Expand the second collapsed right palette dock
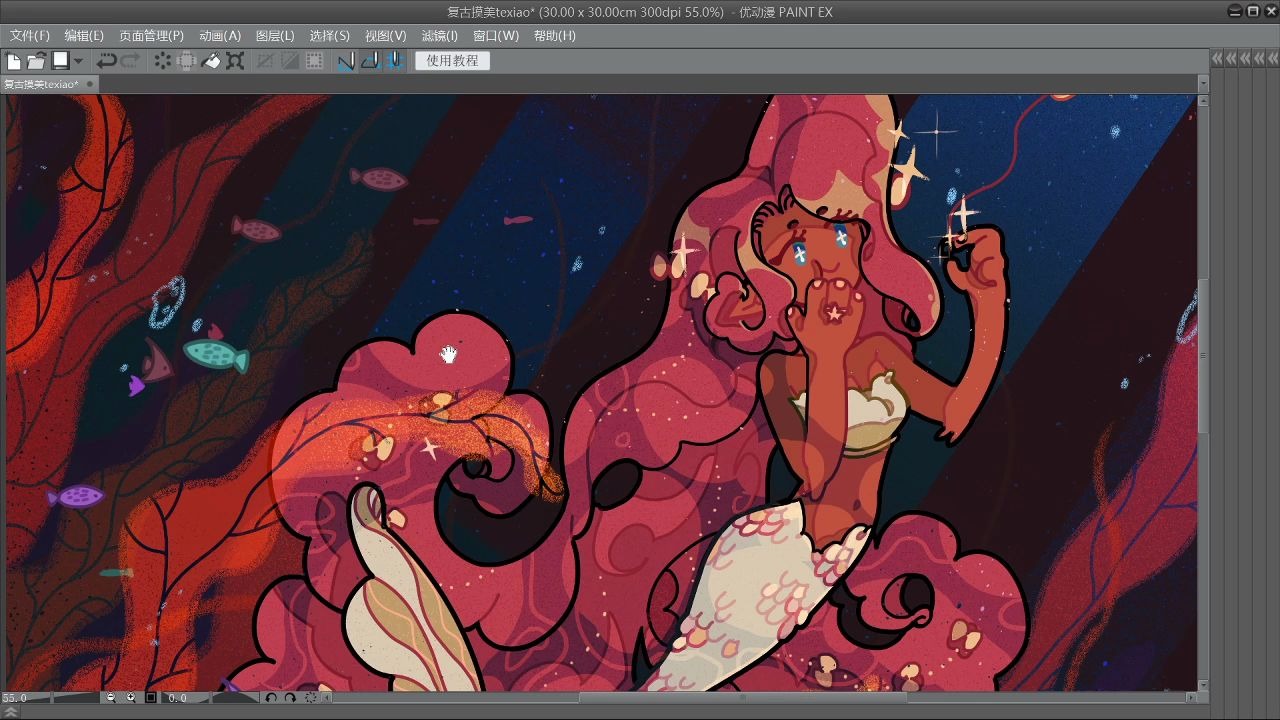This screenshot has height=720, width=1280. pyautogui.click(x=1231, y=59)
